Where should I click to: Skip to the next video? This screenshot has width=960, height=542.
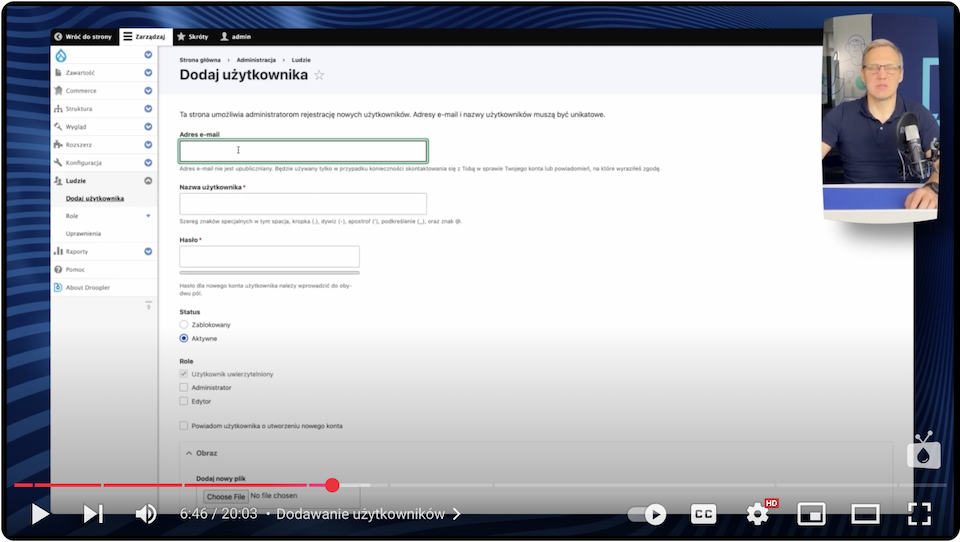click(x=93, y=514)
